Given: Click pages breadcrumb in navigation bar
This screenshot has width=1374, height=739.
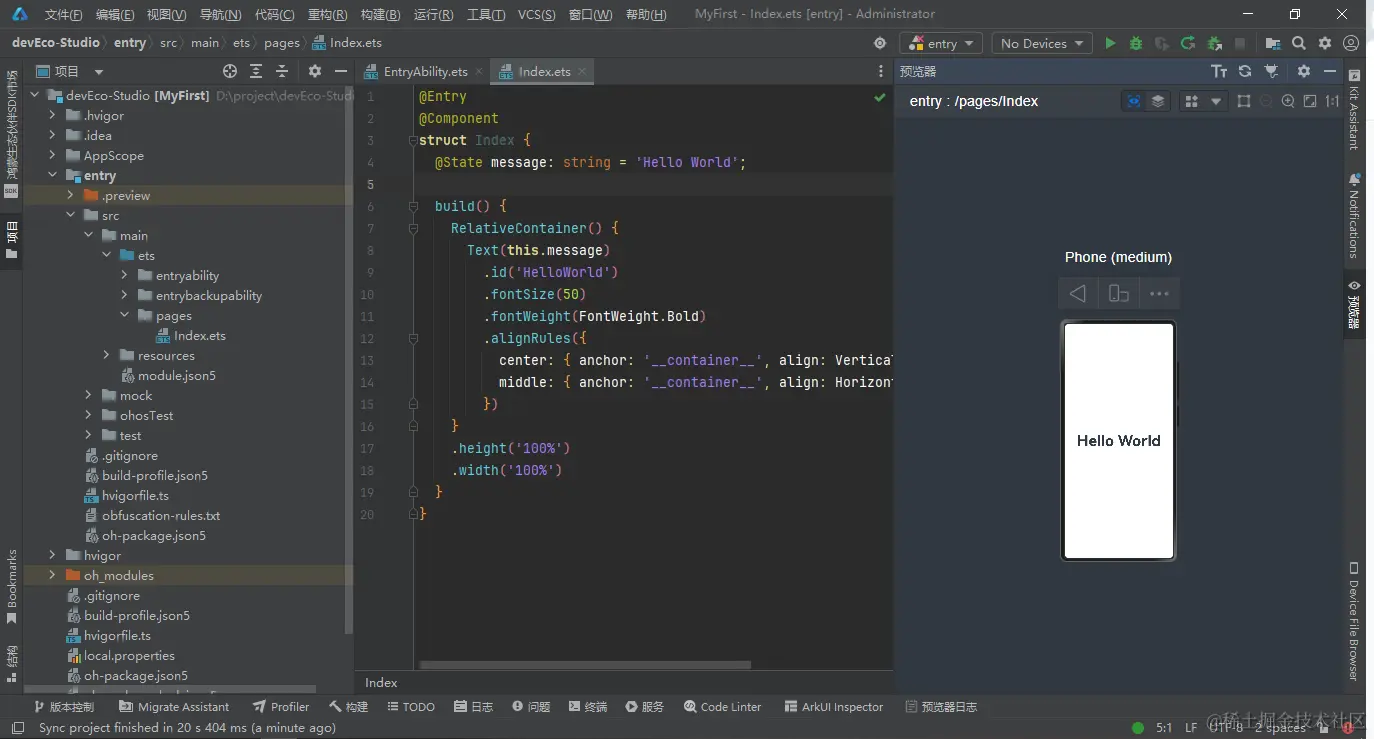Looking at the screenshot, I should pyautogui.click(x=282, y=43).
